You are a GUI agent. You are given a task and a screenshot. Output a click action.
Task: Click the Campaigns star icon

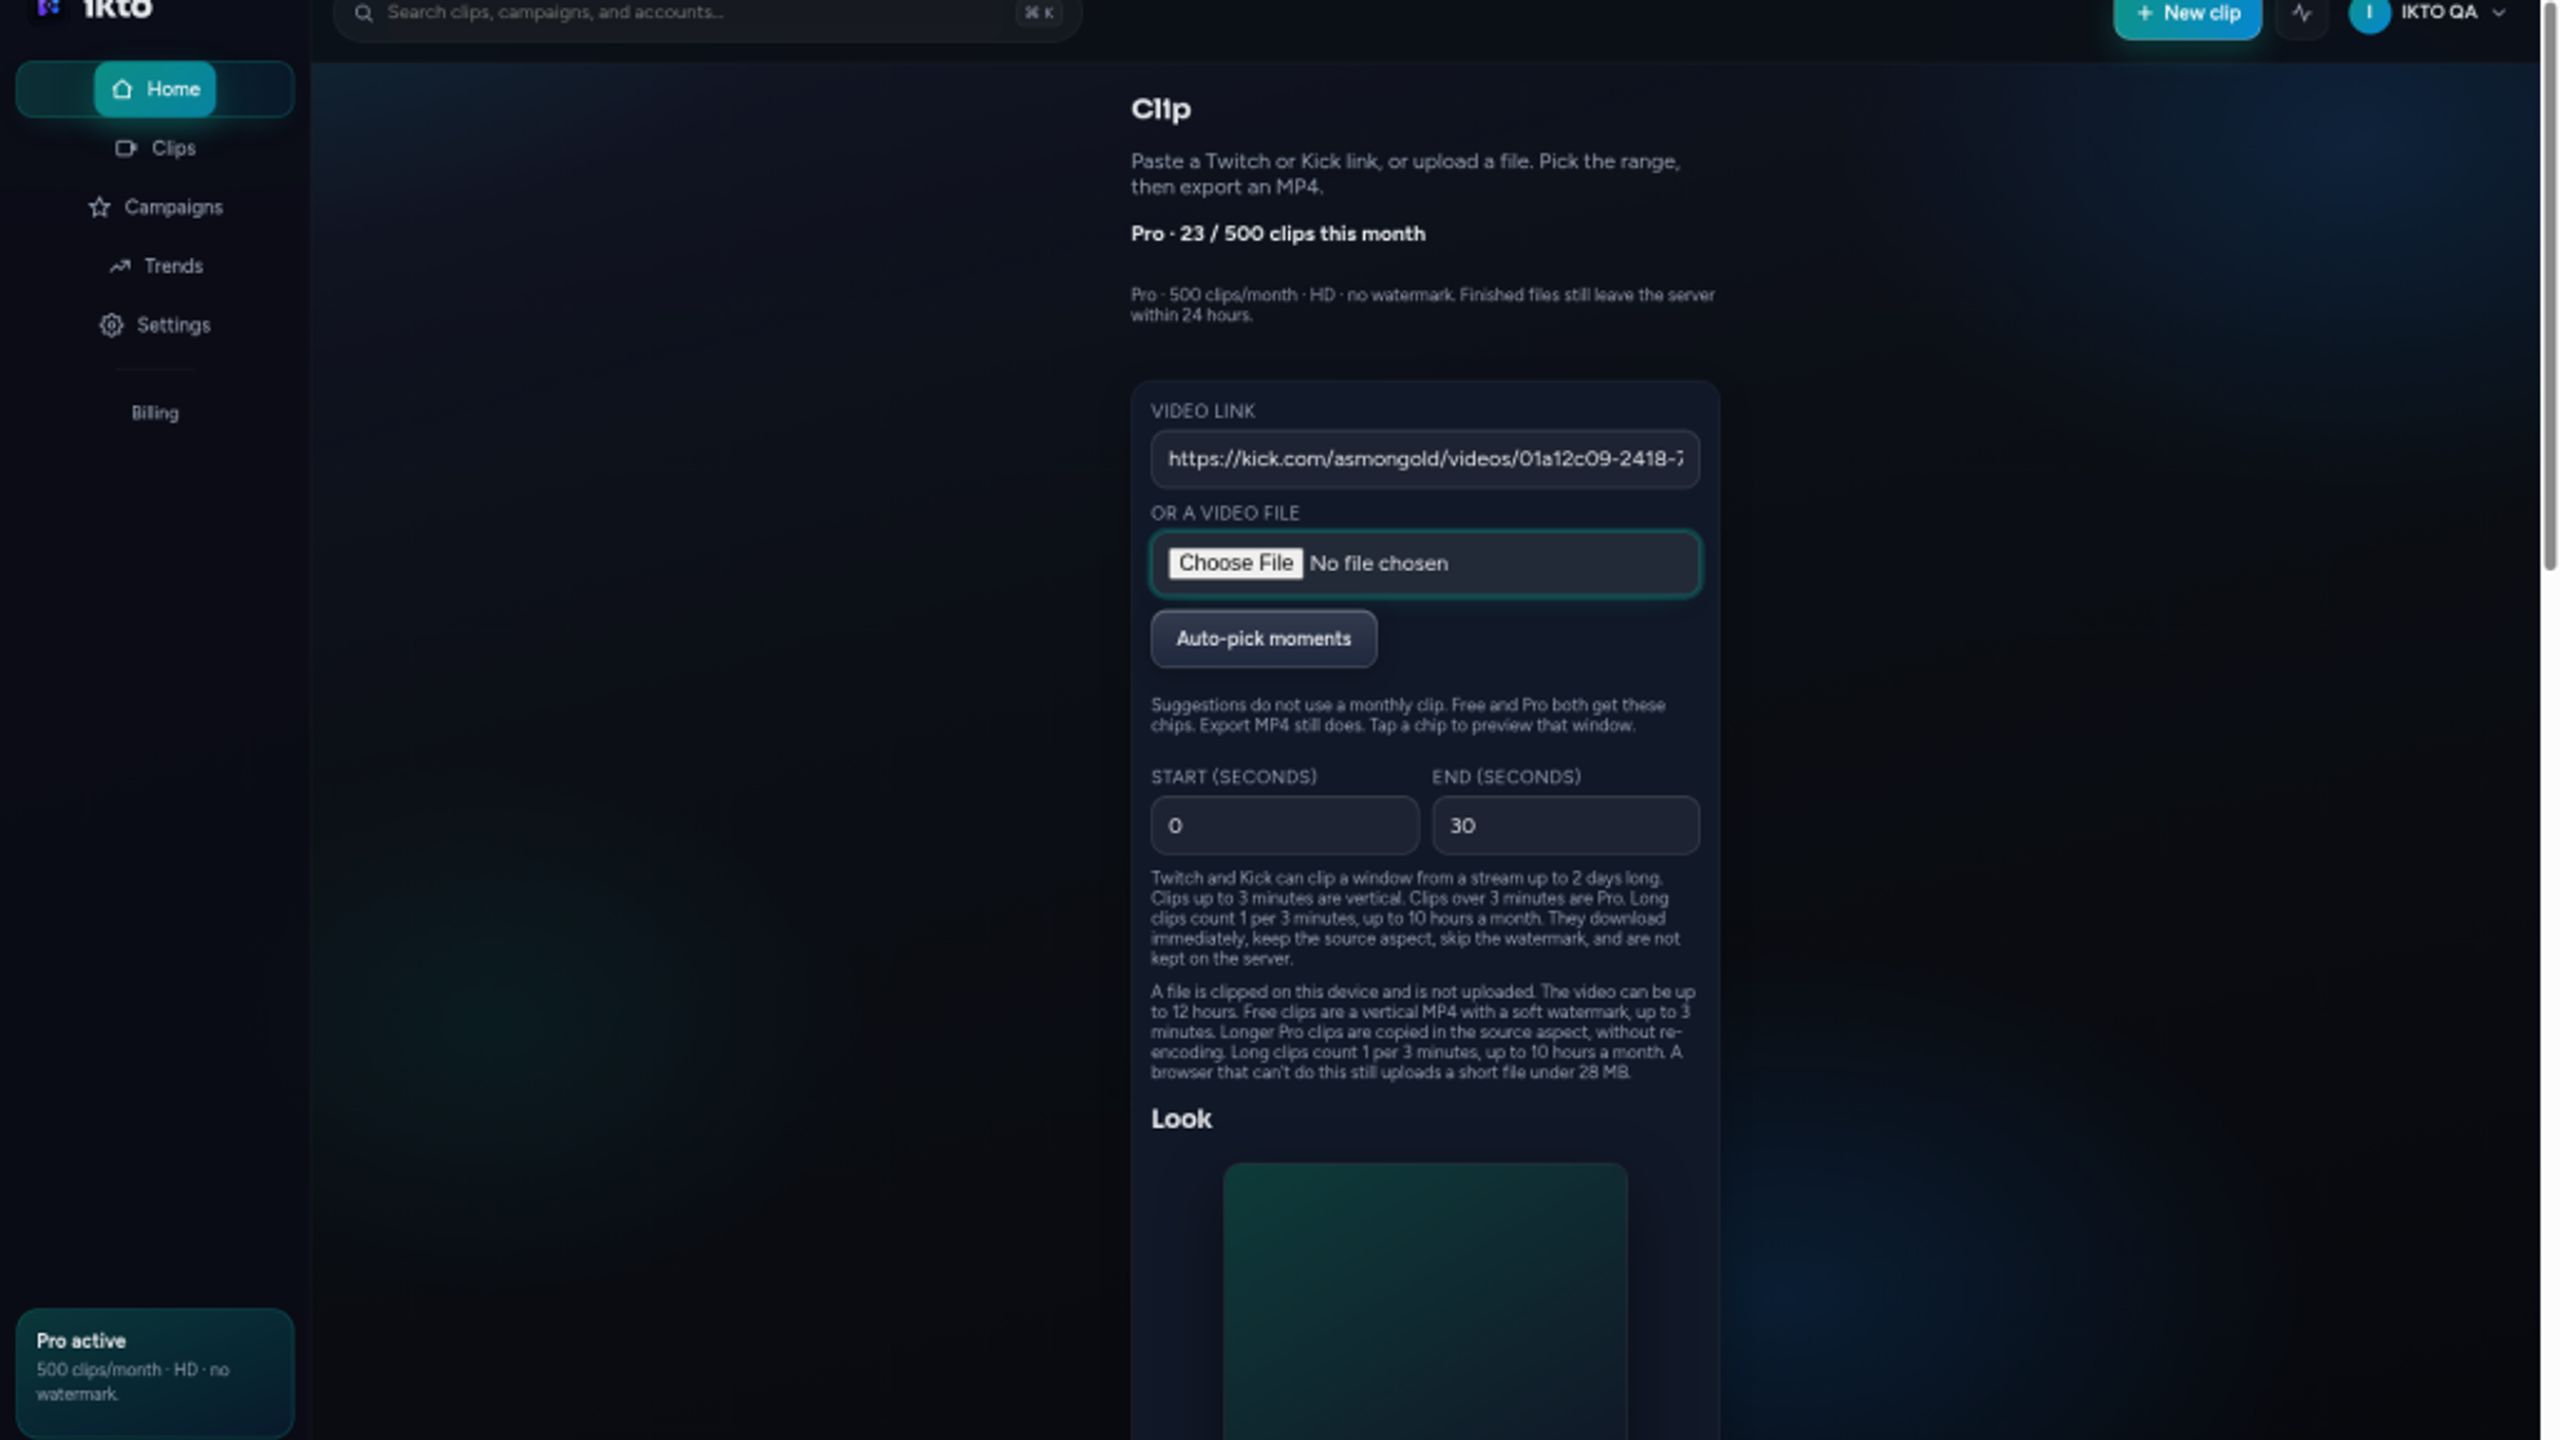[99, 207]
